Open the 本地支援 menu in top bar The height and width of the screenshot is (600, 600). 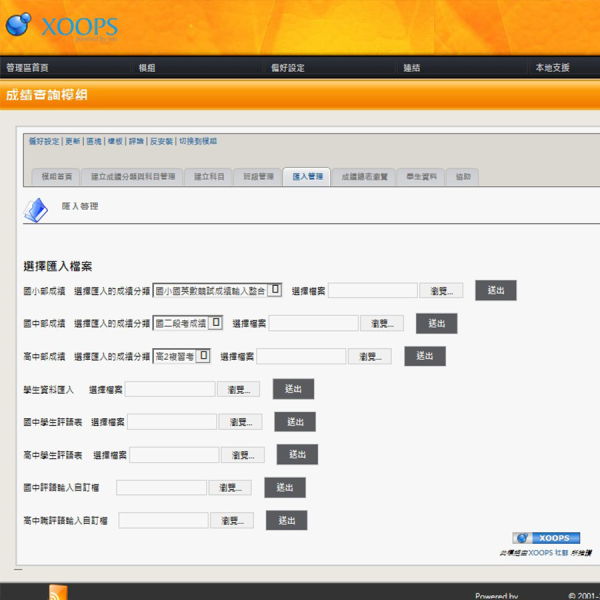553,68
